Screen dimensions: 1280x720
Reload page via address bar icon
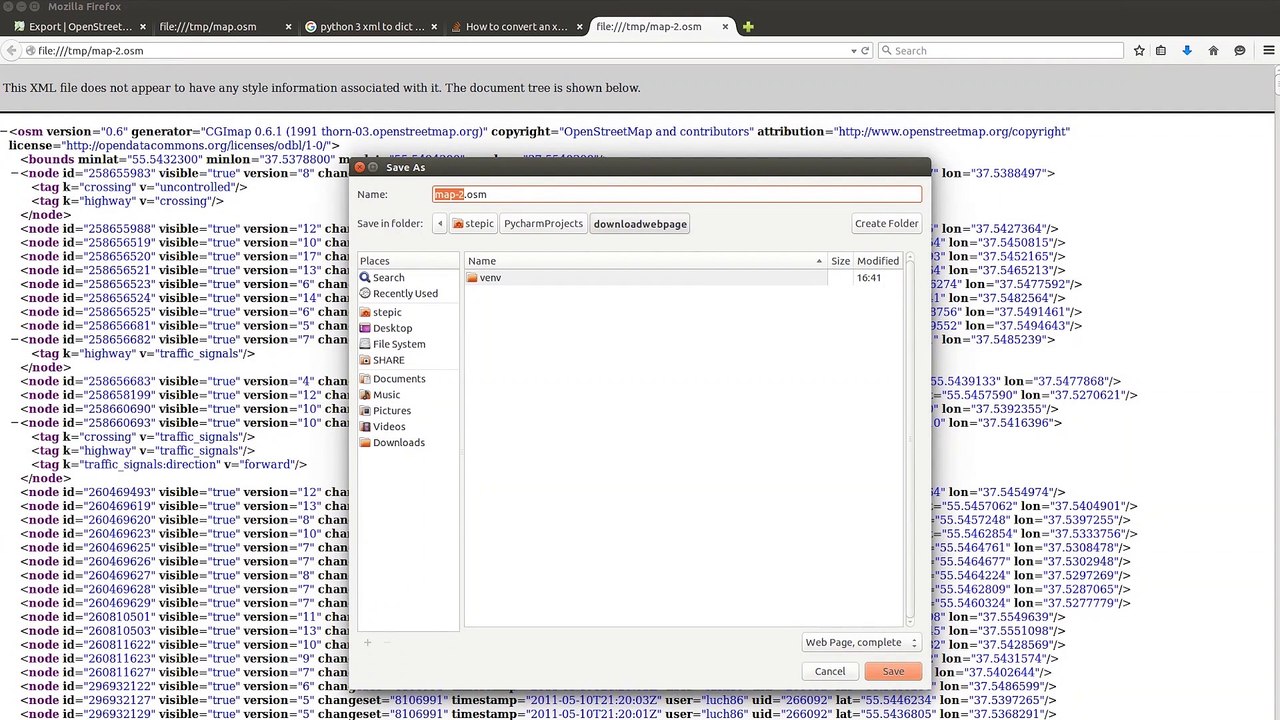864,50
